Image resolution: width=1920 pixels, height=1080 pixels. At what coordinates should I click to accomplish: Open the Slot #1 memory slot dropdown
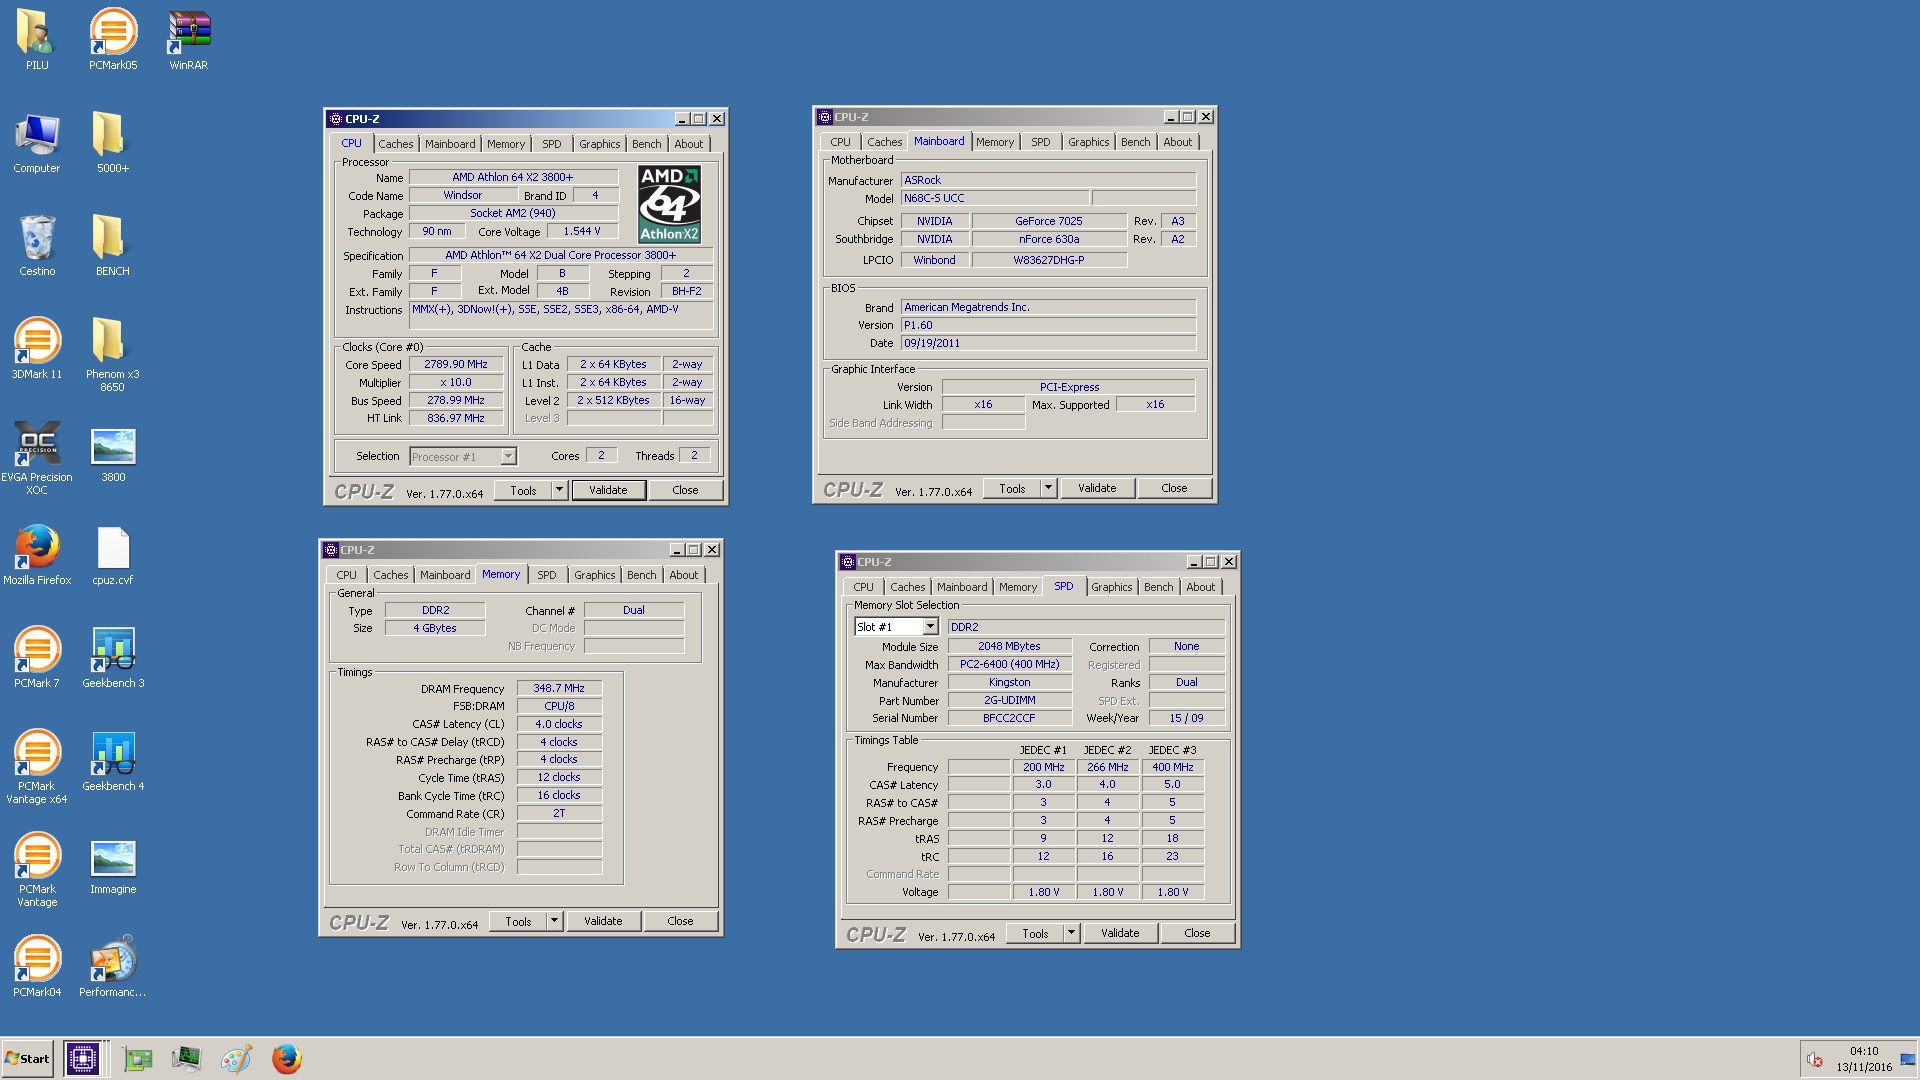click(930, 626)
